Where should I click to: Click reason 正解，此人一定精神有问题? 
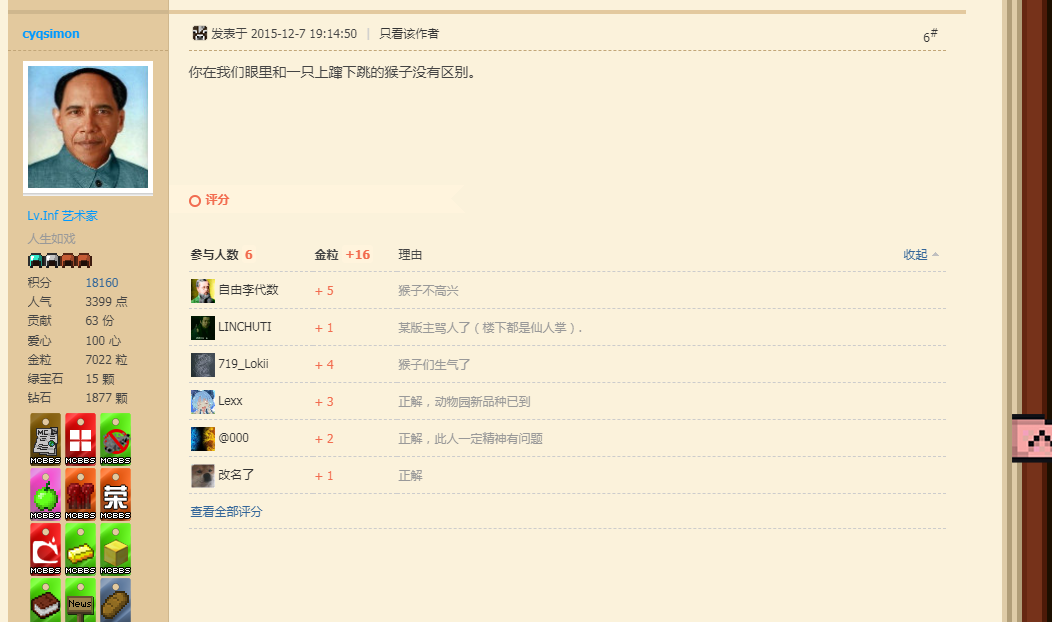tap(470, 438)
